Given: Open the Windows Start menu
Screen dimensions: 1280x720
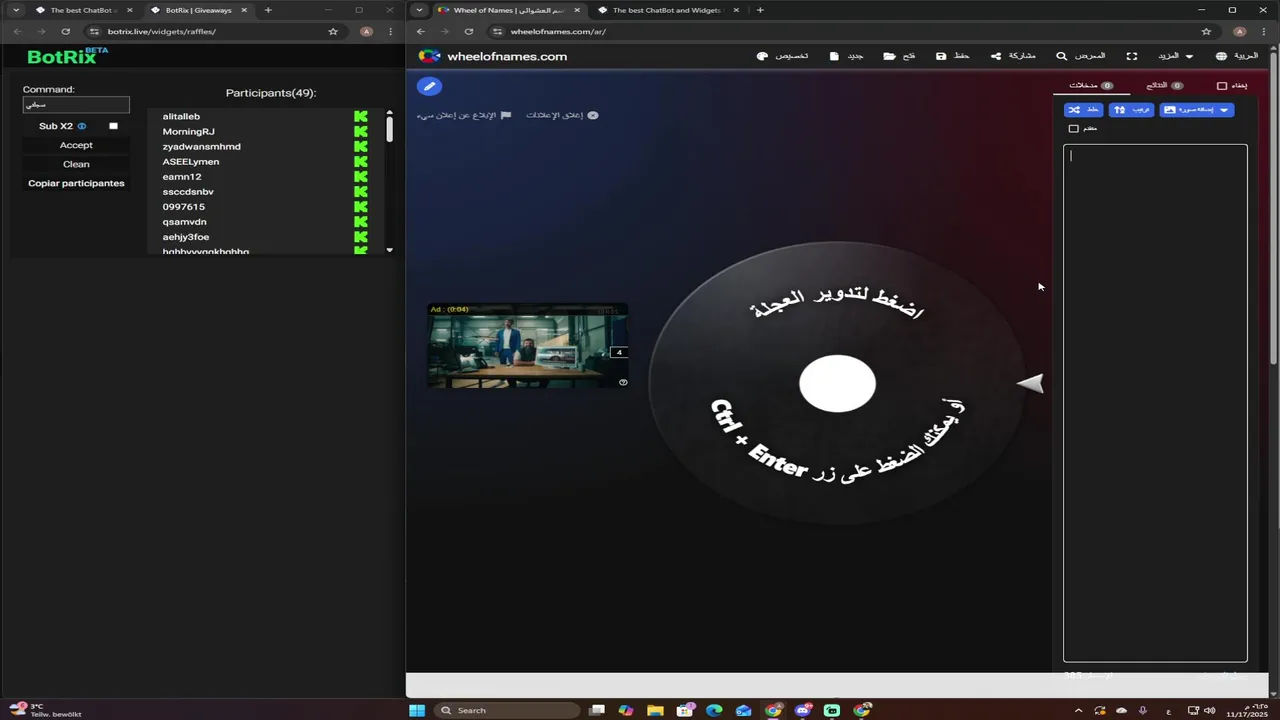Looking at the screenshot, I should click(x=417, y=711).
